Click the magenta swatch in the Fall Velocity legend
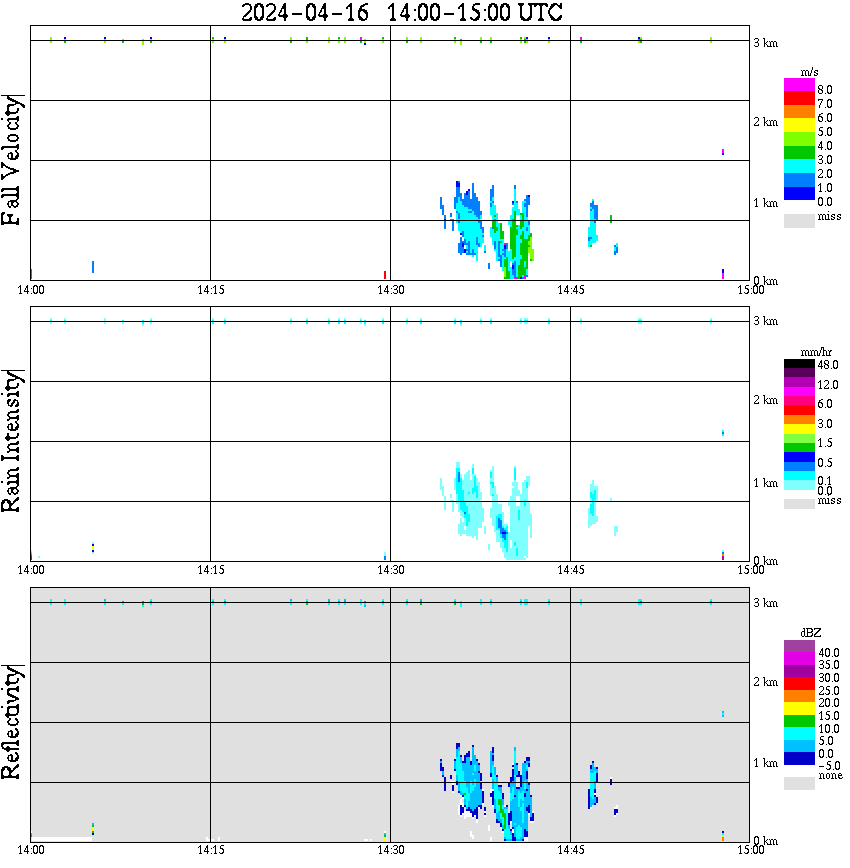Screen dimensions: 850x868 [799, 85]
